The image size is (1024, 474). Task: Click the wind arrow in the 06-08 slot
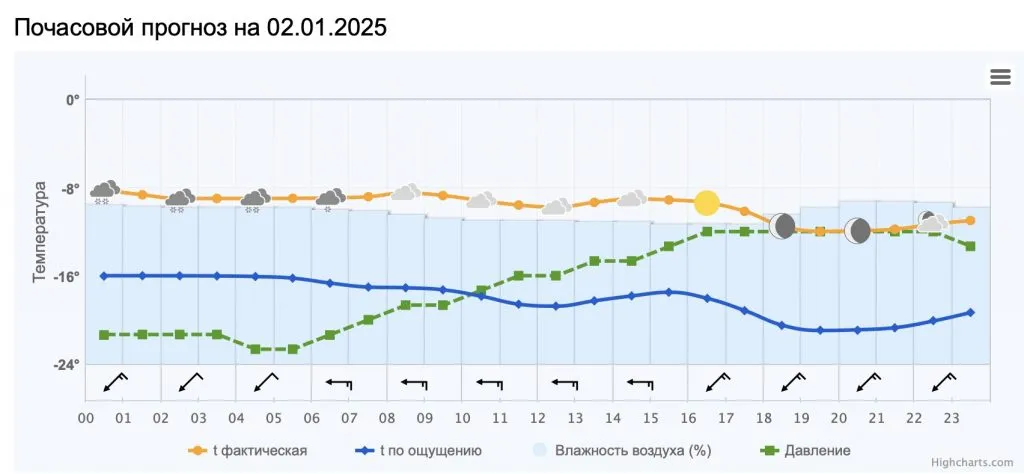coord(341,382)
